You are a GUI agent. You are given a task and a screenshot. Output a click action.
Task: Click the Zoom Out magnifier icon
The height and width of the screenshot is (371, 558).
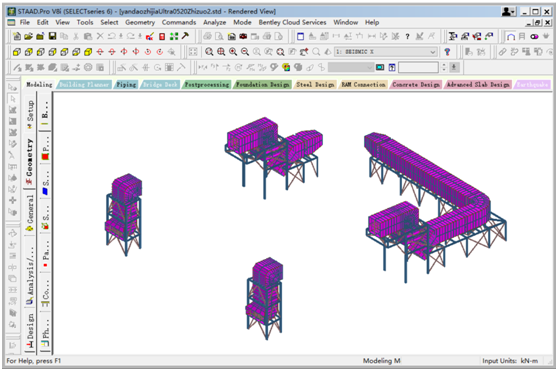point(245,52)
